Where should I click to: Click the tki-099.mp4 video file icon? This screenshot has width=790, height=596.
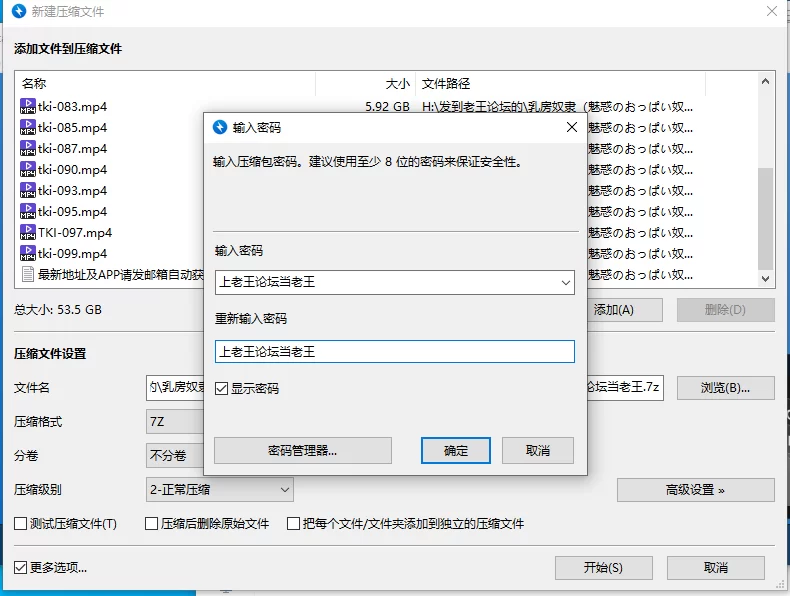point(28,254)
